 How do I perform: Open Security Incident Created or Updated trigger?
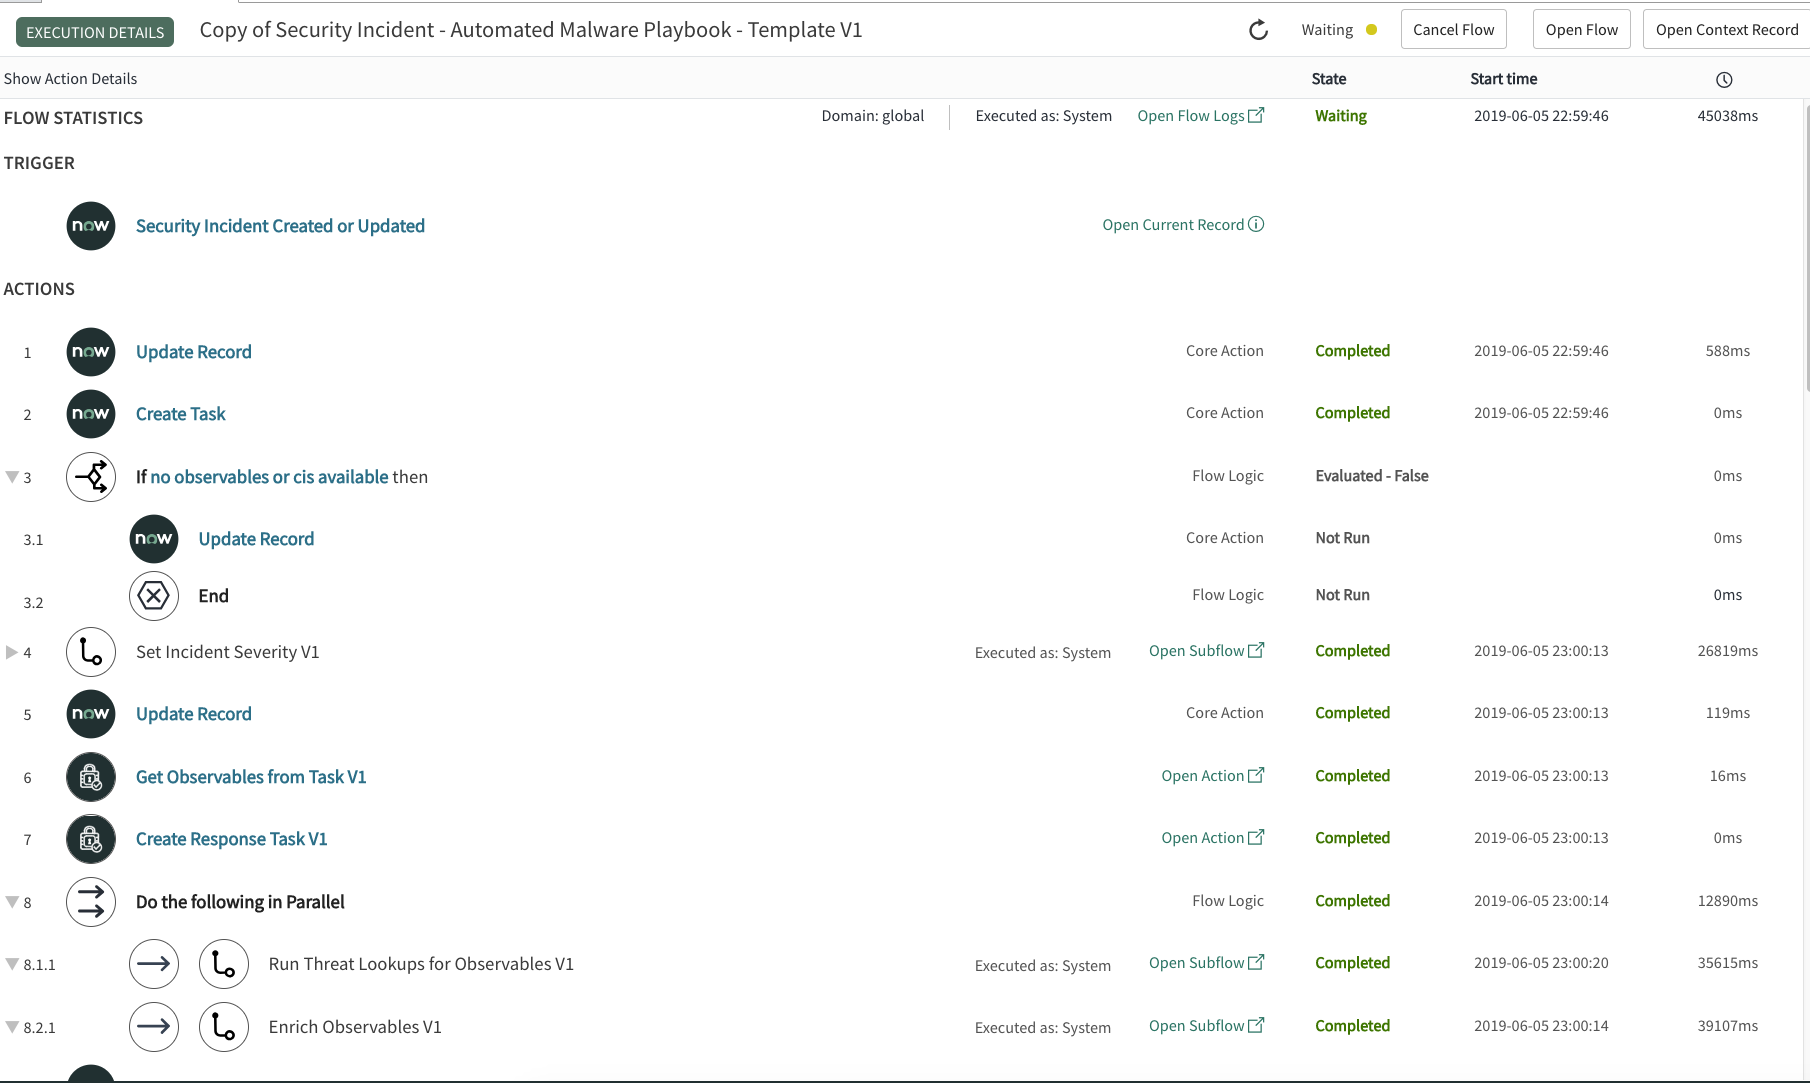[x=280, y=226]
